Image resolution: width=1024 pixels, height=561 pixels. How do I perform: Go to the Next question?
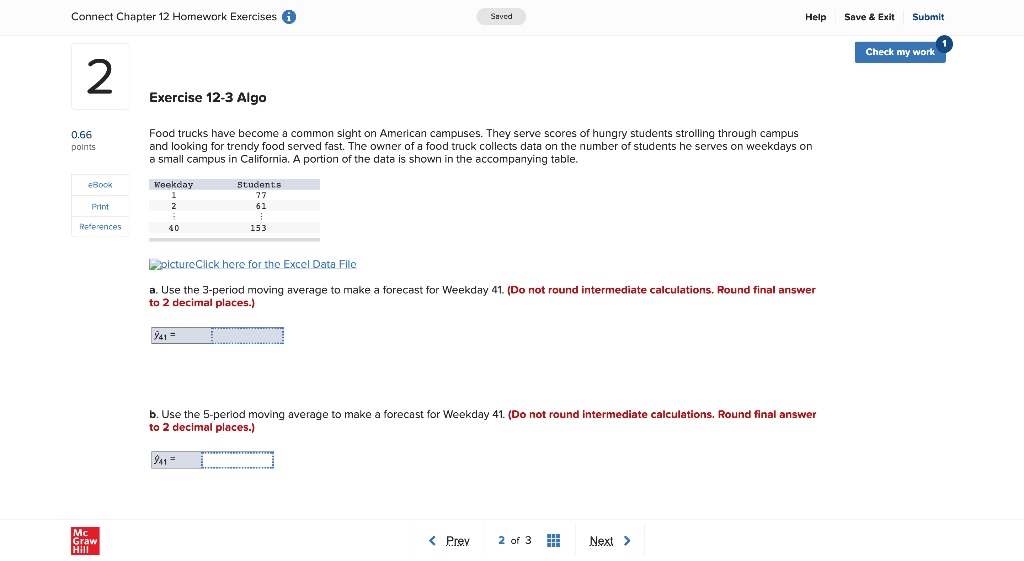click(x=601, y=541)
